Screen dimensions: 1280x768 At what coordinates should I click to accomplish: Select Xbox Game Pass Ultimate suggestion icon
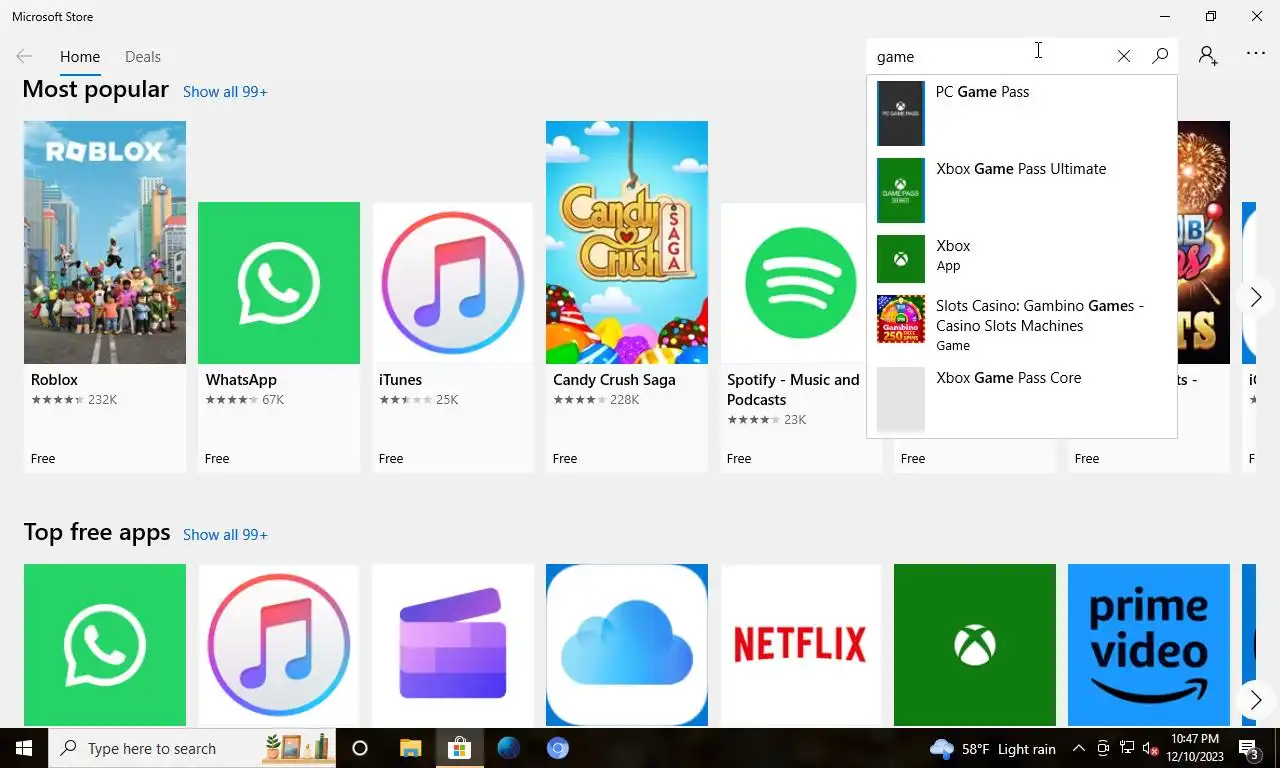tap(901, 190)
